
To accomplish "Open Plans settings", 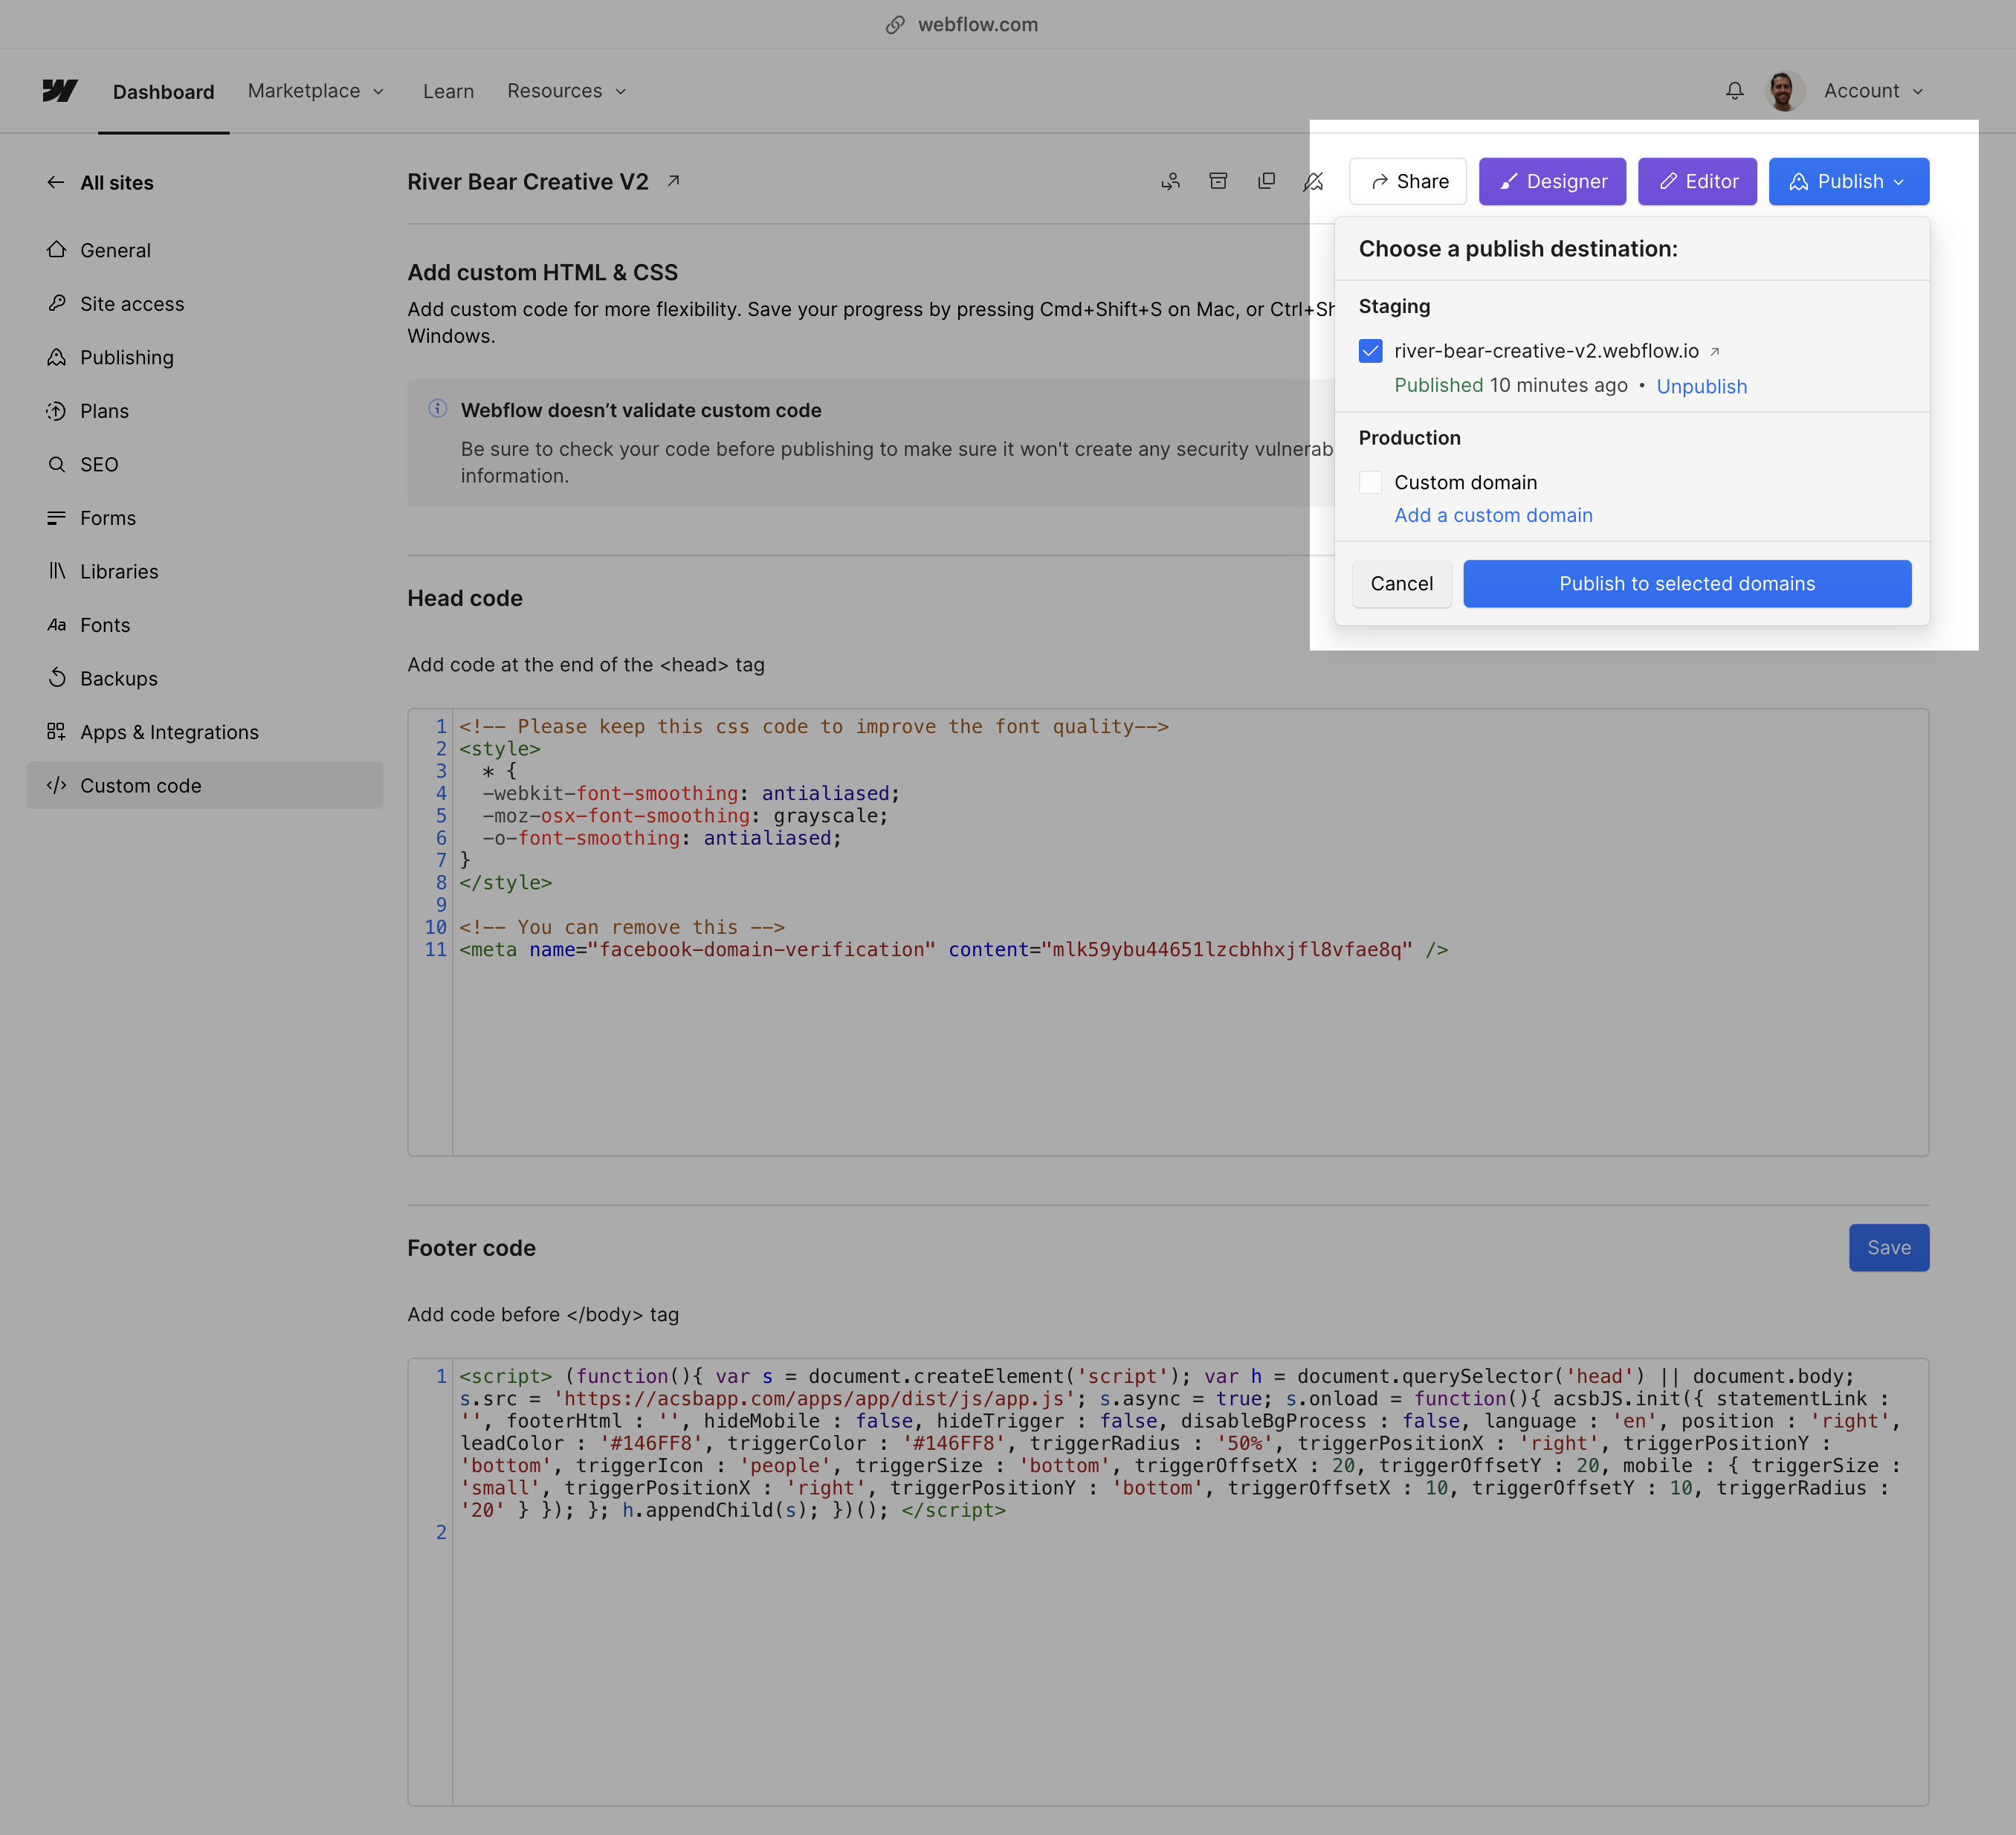I will [x=205, y=411].
